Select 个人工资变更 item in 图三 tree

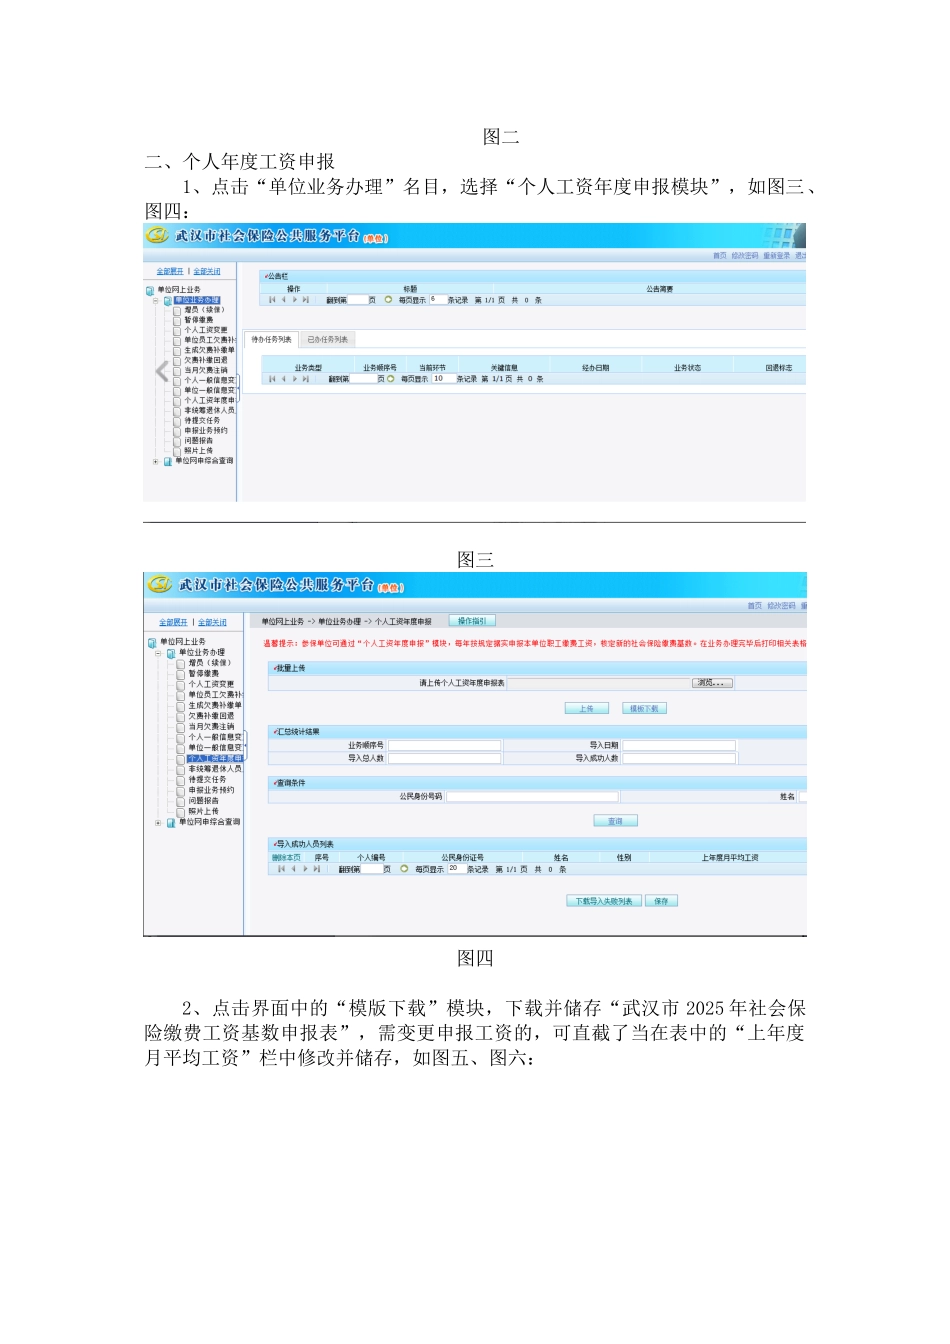pyautogui.click(x=206, y=330)
